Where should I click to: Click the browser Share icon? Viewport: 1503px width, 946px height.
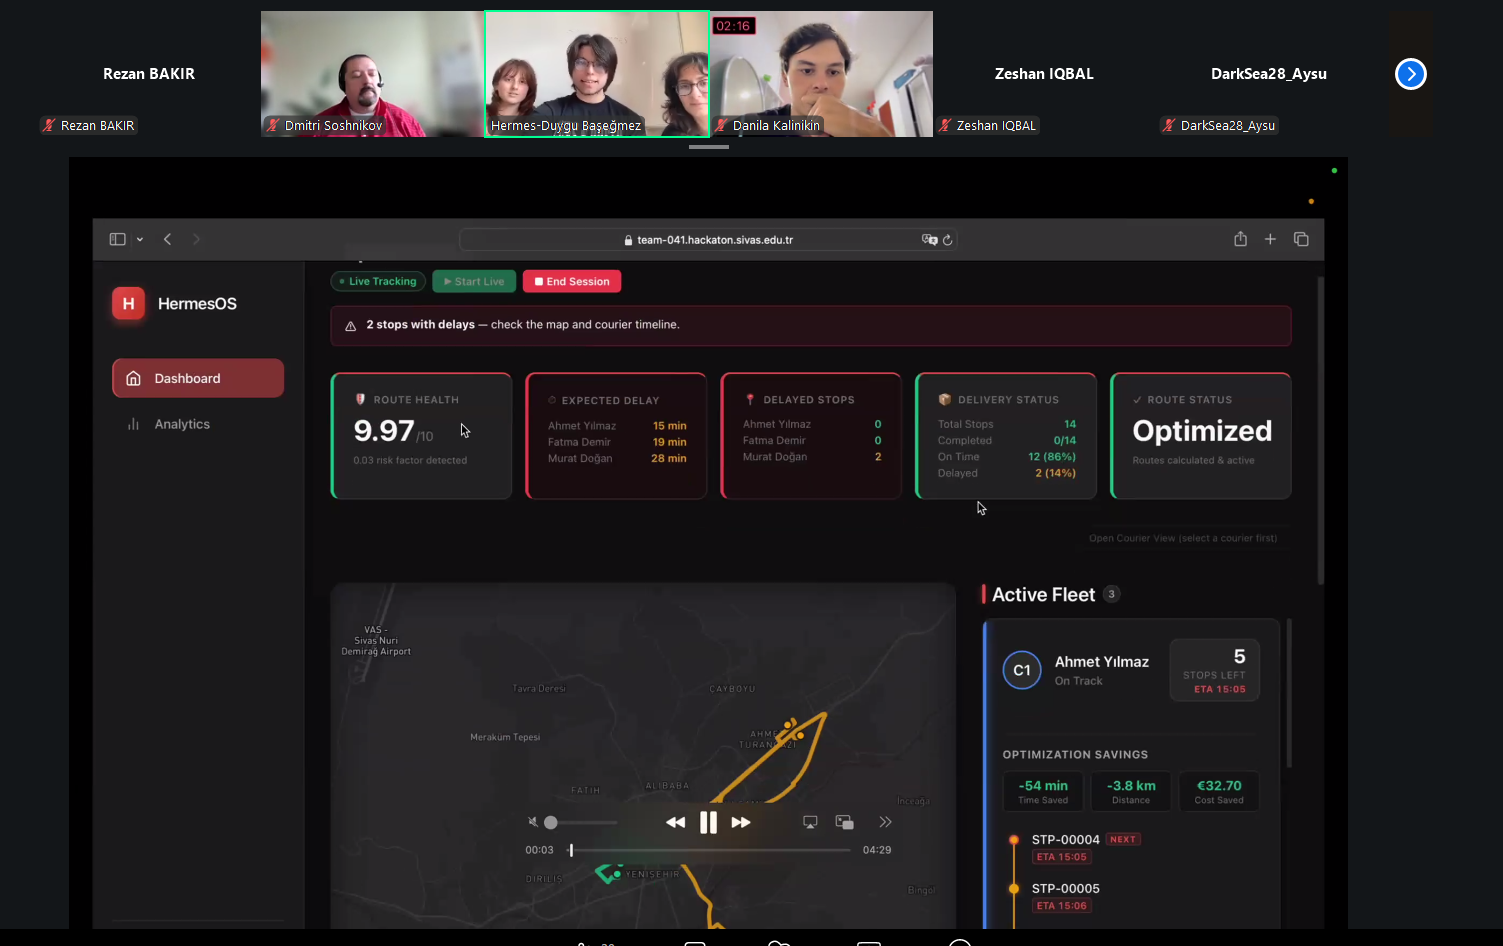(1240, 239)
